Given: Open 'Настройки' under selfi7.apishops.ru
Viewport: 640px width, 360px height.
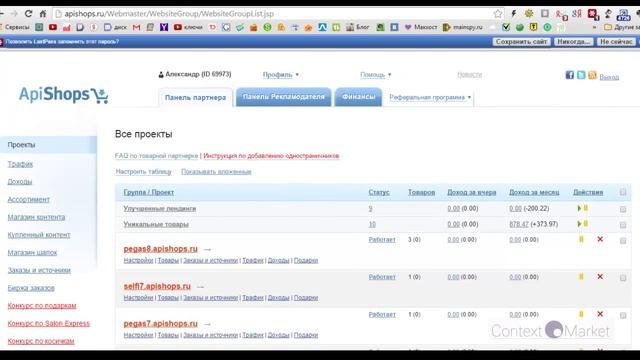Looking at the screenshot, I should pyautogui.click(x=138, y=298).
